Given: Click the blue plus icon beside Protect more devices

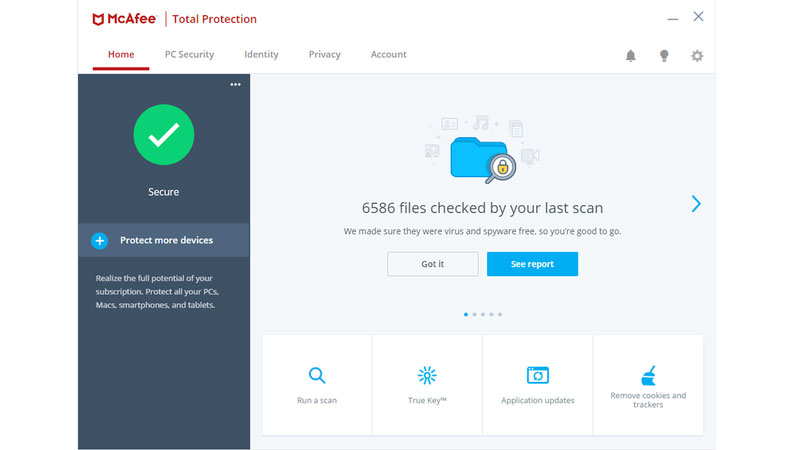Looking at the screenshot, I should (99, 240).
